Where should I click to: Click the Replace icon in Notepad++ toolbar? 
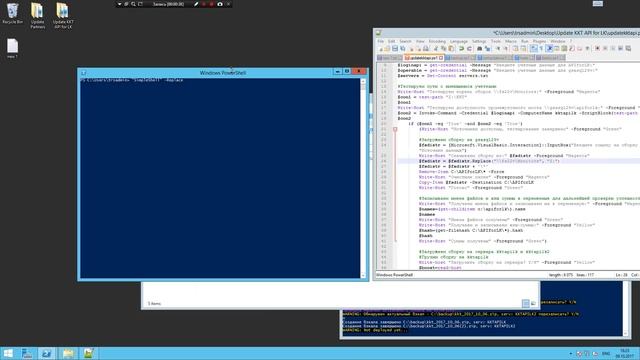[487, 49]
